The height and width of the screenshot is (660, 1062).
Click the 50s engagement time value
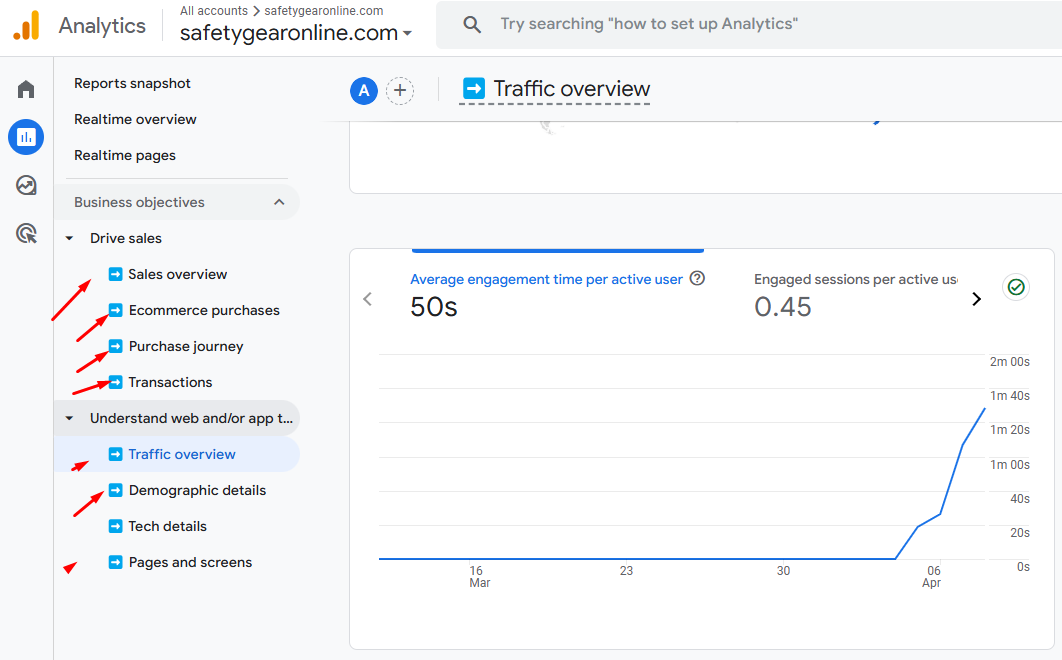pyautogui.click(x=433, y=307)
